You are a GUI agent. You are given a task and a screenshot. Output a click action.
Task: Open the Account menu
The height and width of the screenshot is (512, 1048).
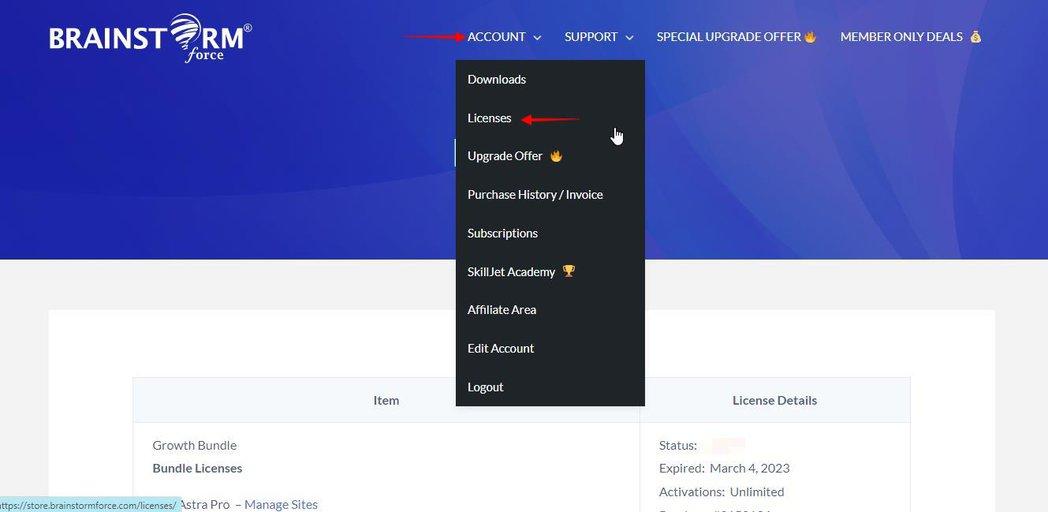point(497,37)
